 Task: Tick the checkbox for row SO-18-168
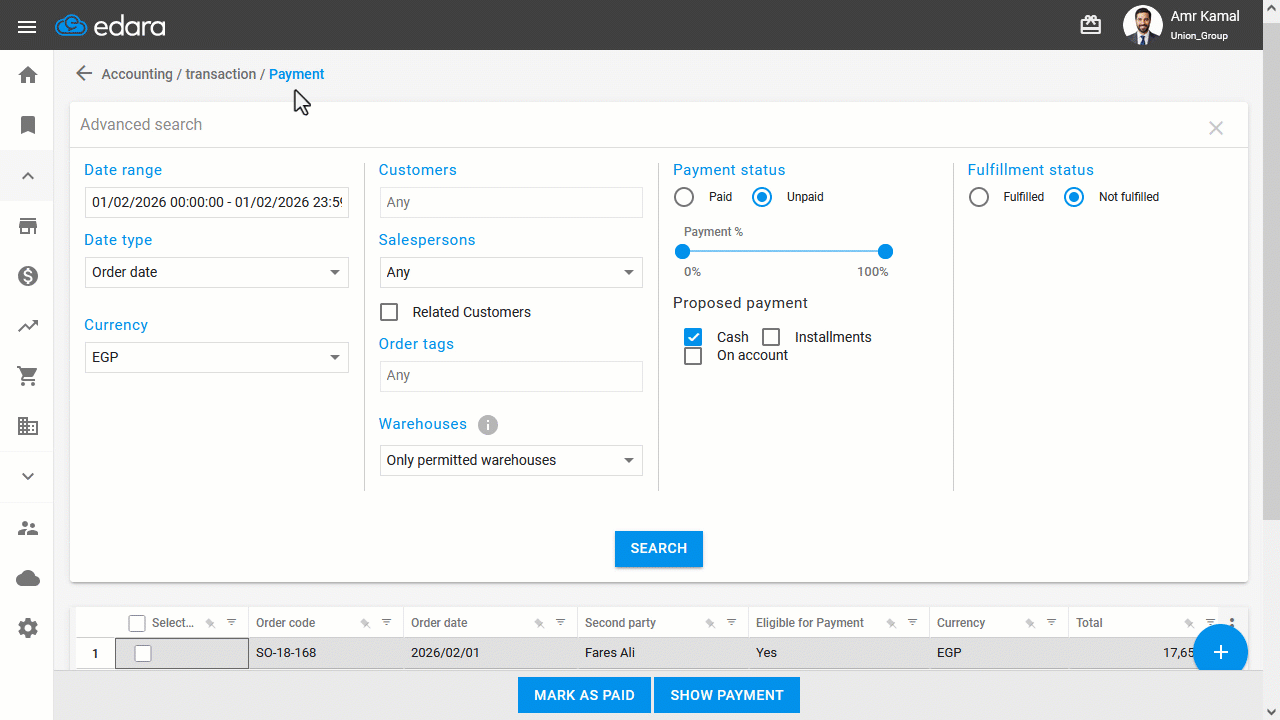click(x=143, y=653)
